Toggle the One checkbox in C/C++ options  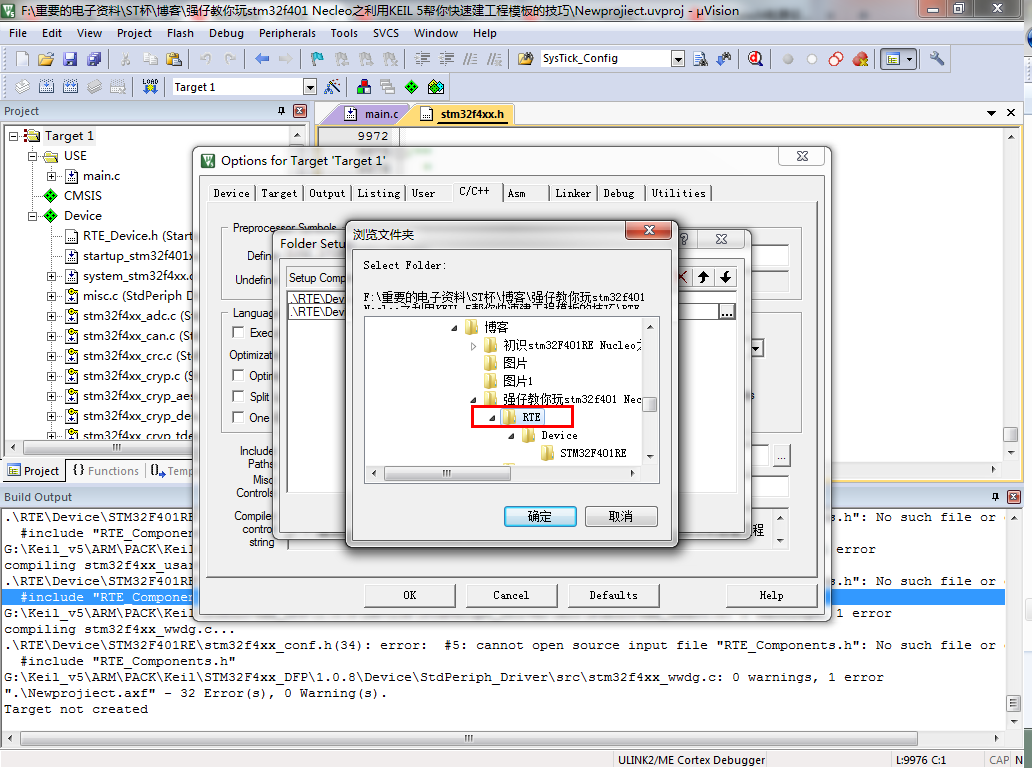pos(238,417)
